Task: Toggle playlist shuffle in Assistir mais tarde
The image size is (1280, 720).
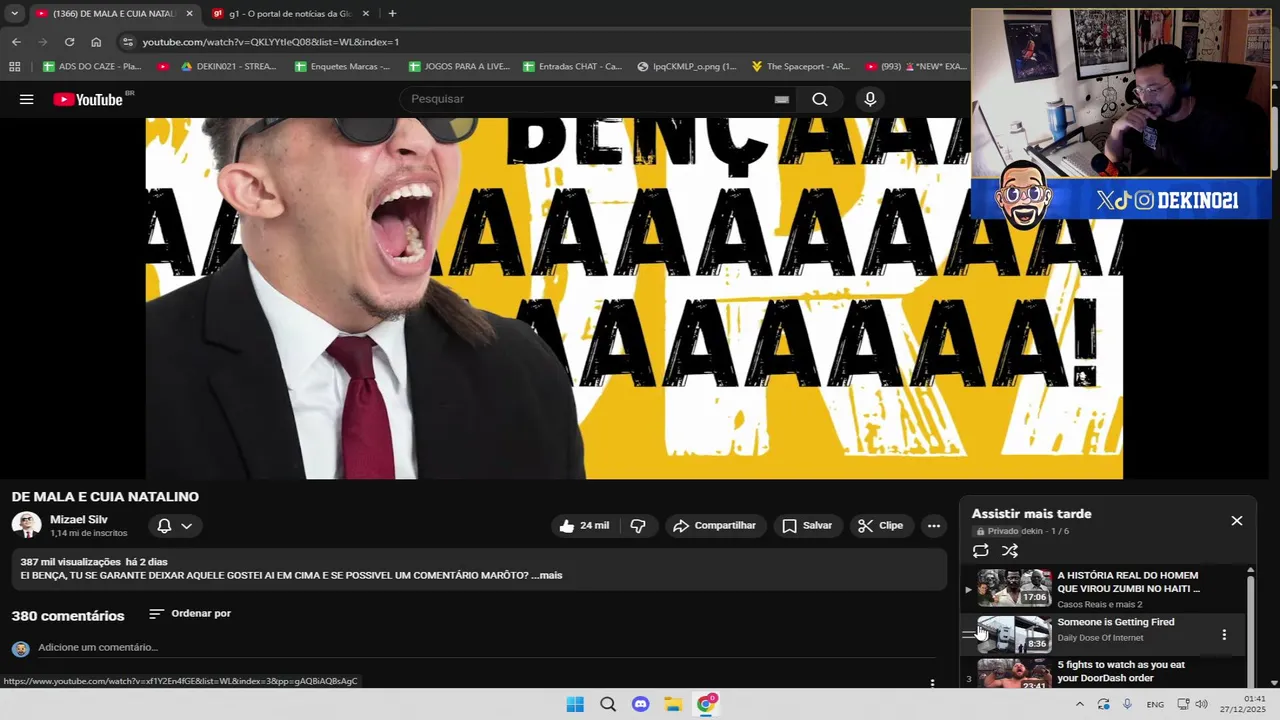Action: coord(1010,551)
